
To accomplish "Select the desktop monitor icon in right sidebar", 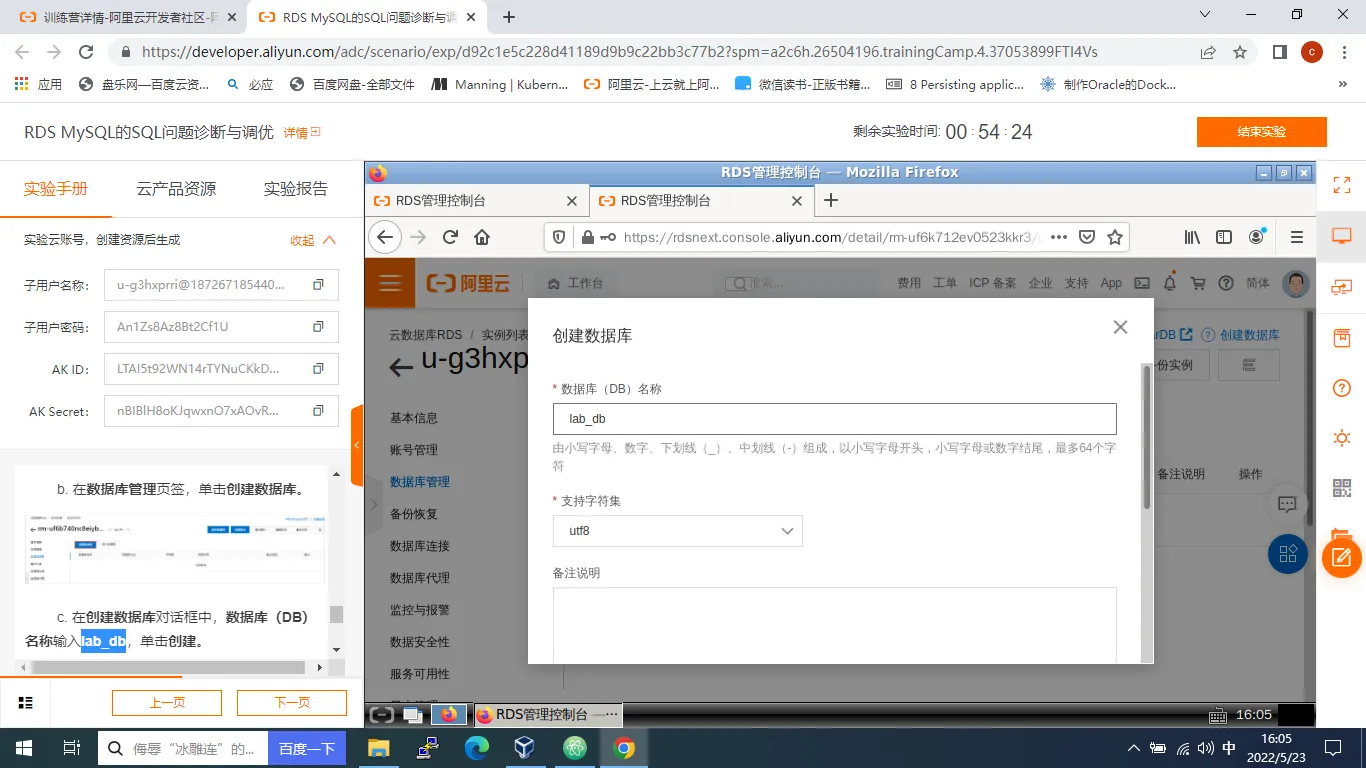I will [1342, 236].
